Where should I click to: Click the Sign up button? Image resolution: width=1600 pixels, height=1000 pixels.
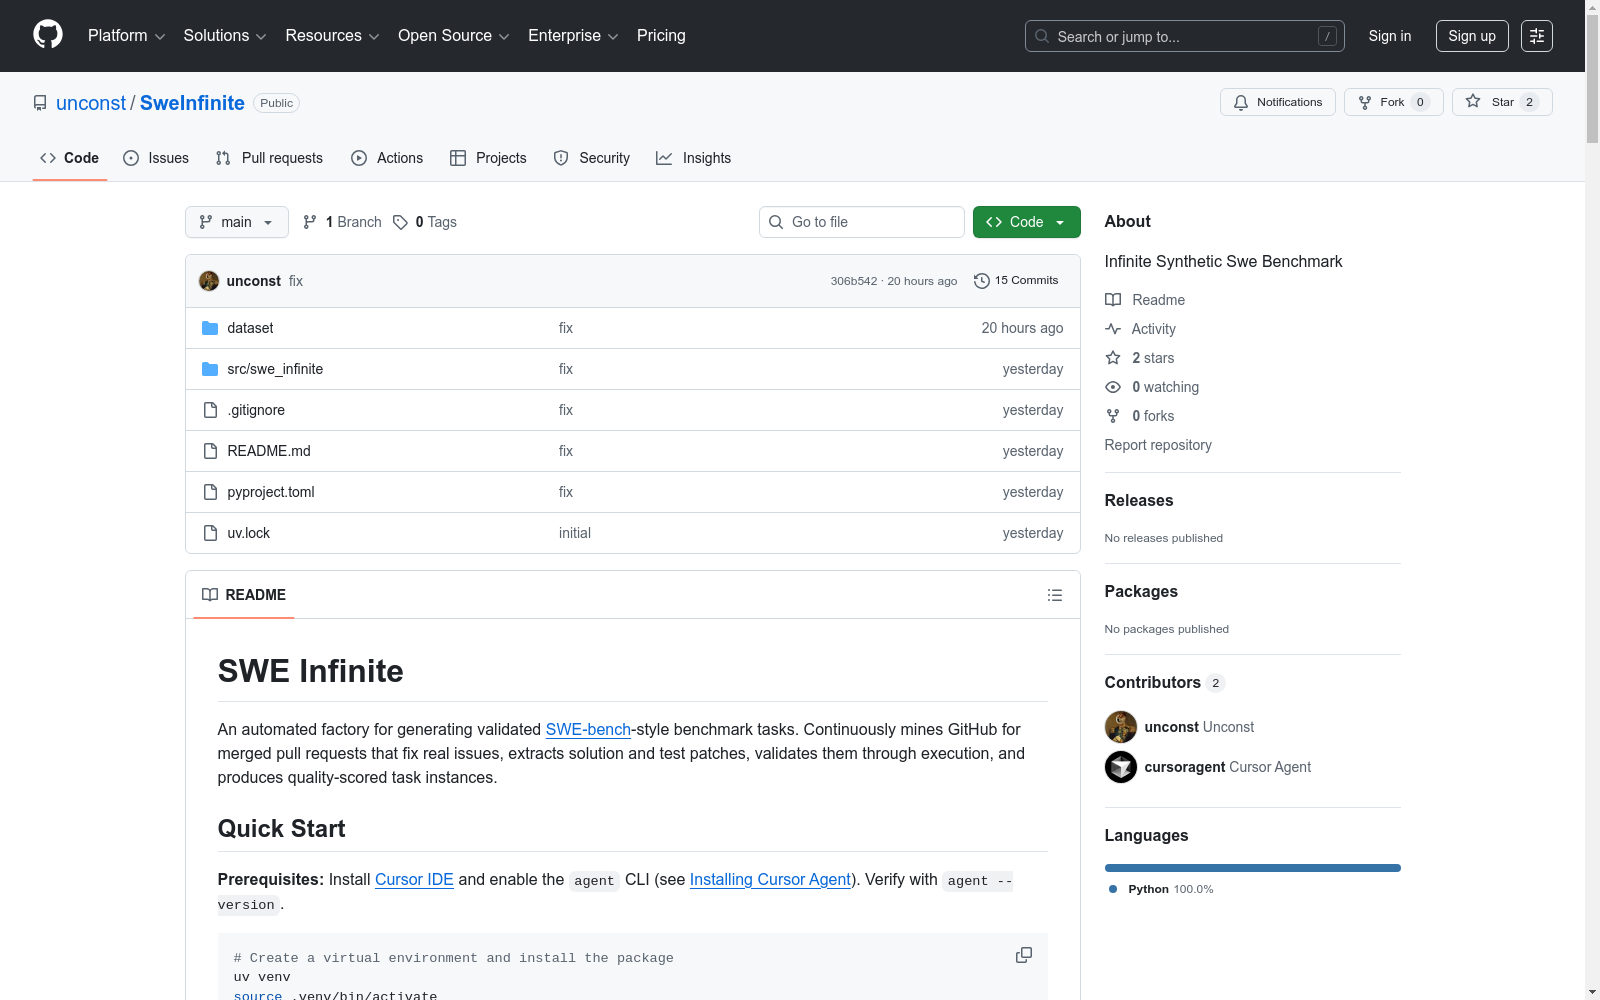[1472, 36]
